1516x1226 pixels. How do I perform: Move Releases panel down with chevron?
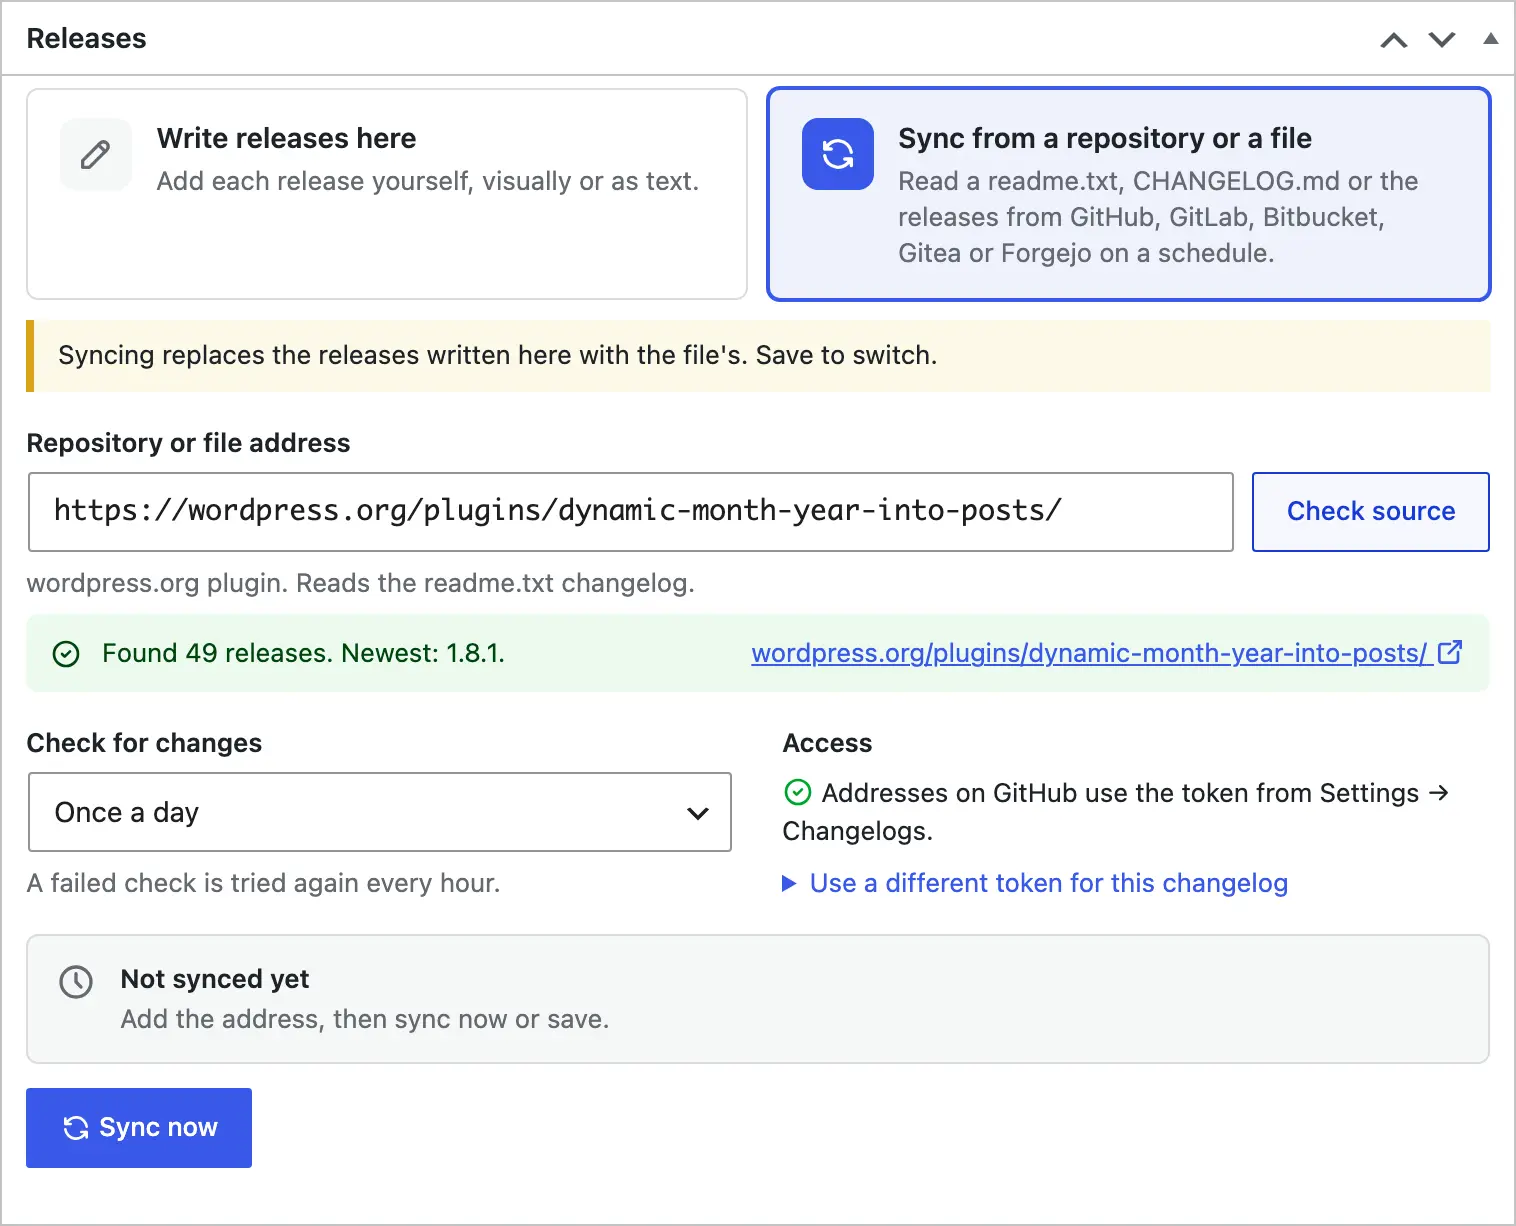coord(1442,40)
